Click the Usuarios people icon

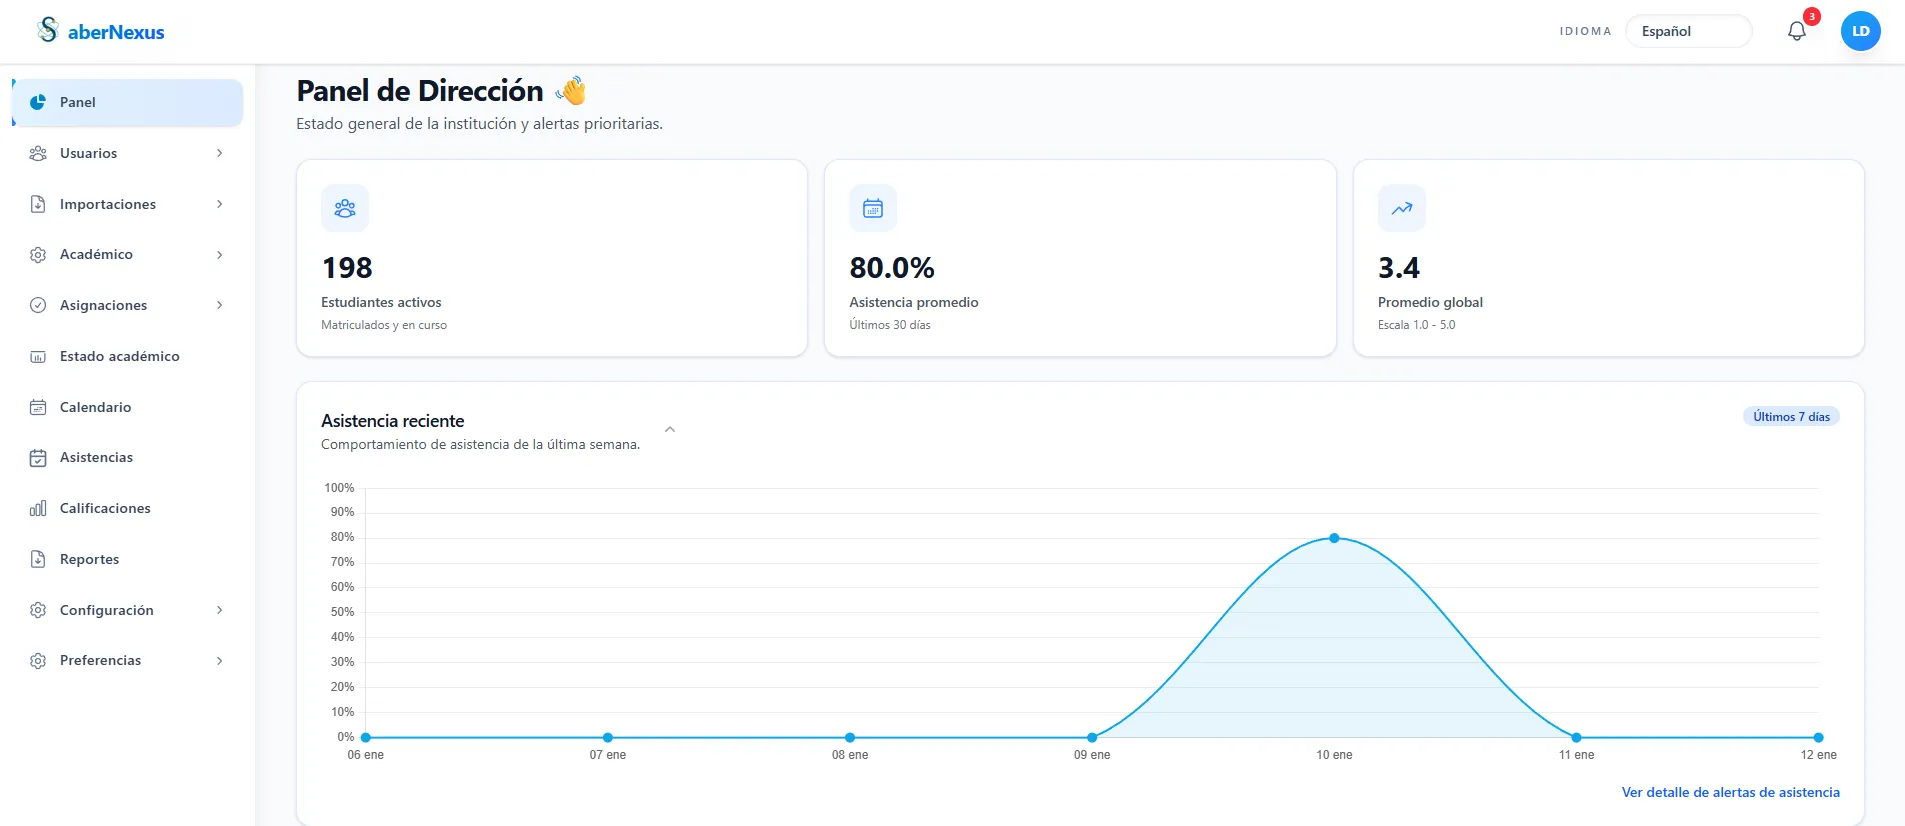pyautogui.click(x=38, y=153)
